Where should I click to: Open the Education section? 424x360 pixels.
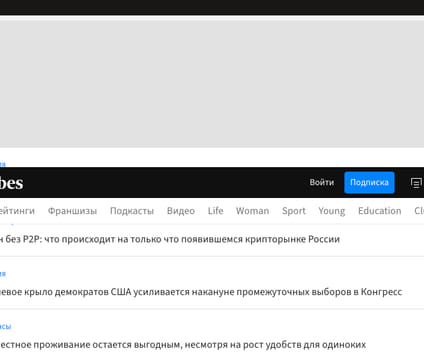[380, 211]
